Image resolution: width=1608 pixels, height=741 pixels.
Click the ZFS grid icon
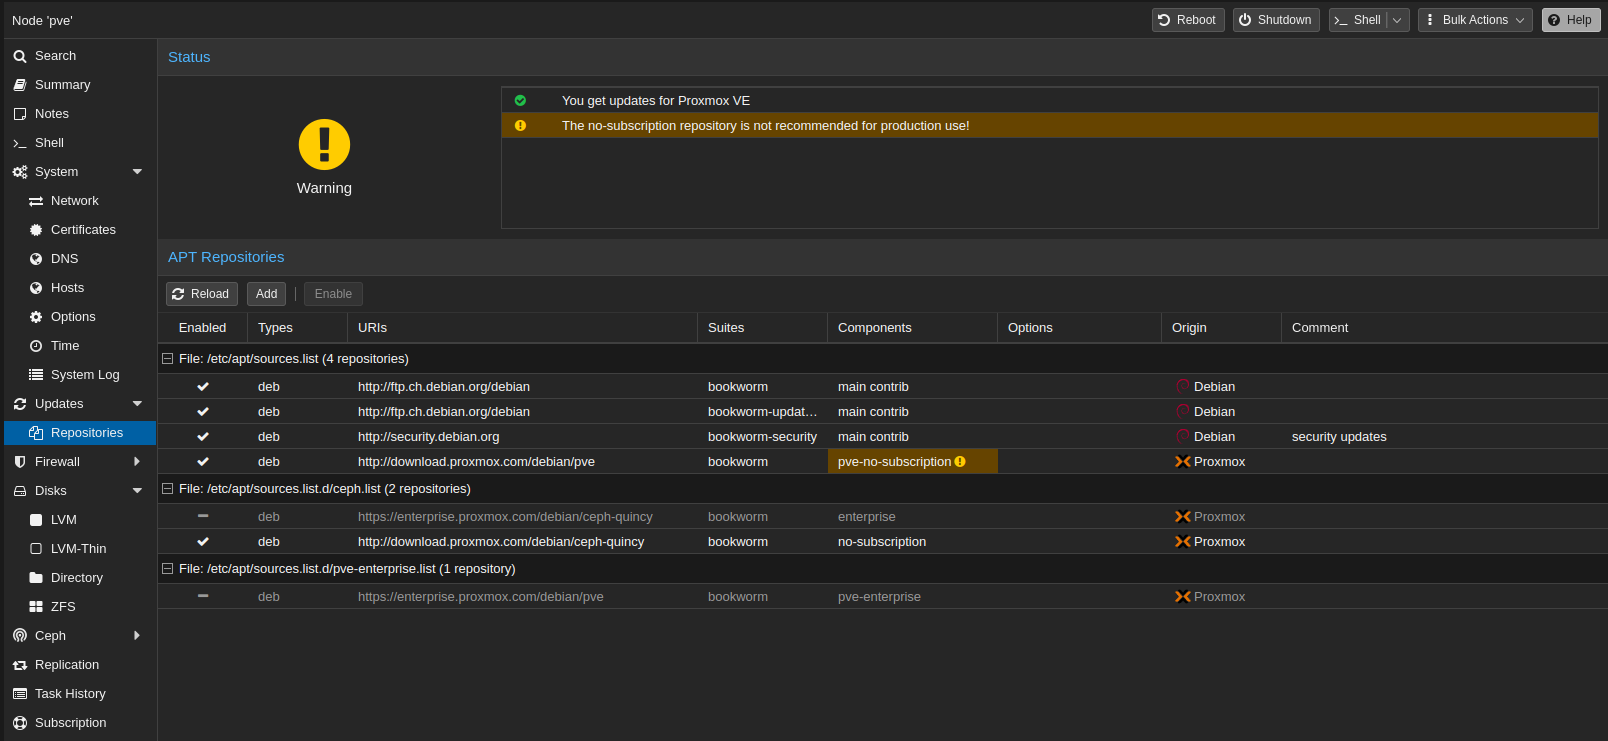(36, 607)
